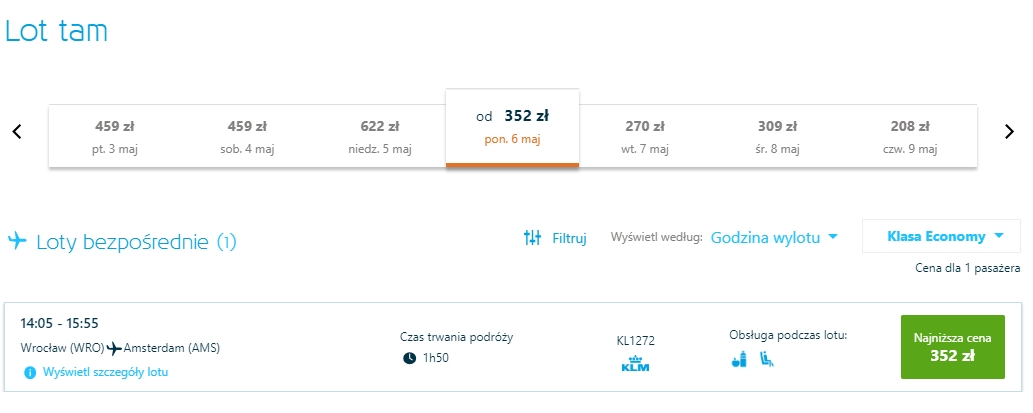Click the next dates right arrow
The width and height of the screenshot is (1033, 413).
[x=1009, y=131]
